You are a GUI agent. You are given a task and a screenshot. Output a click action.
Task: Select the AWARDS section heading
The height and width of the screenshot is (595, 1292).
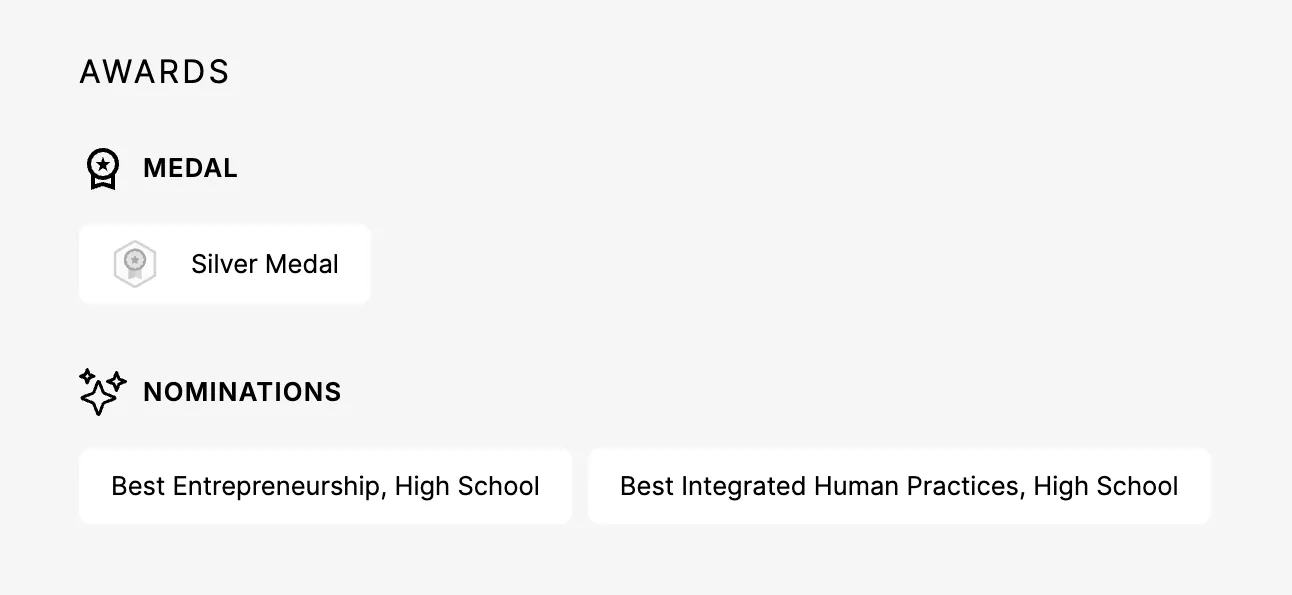coord(155,72)
